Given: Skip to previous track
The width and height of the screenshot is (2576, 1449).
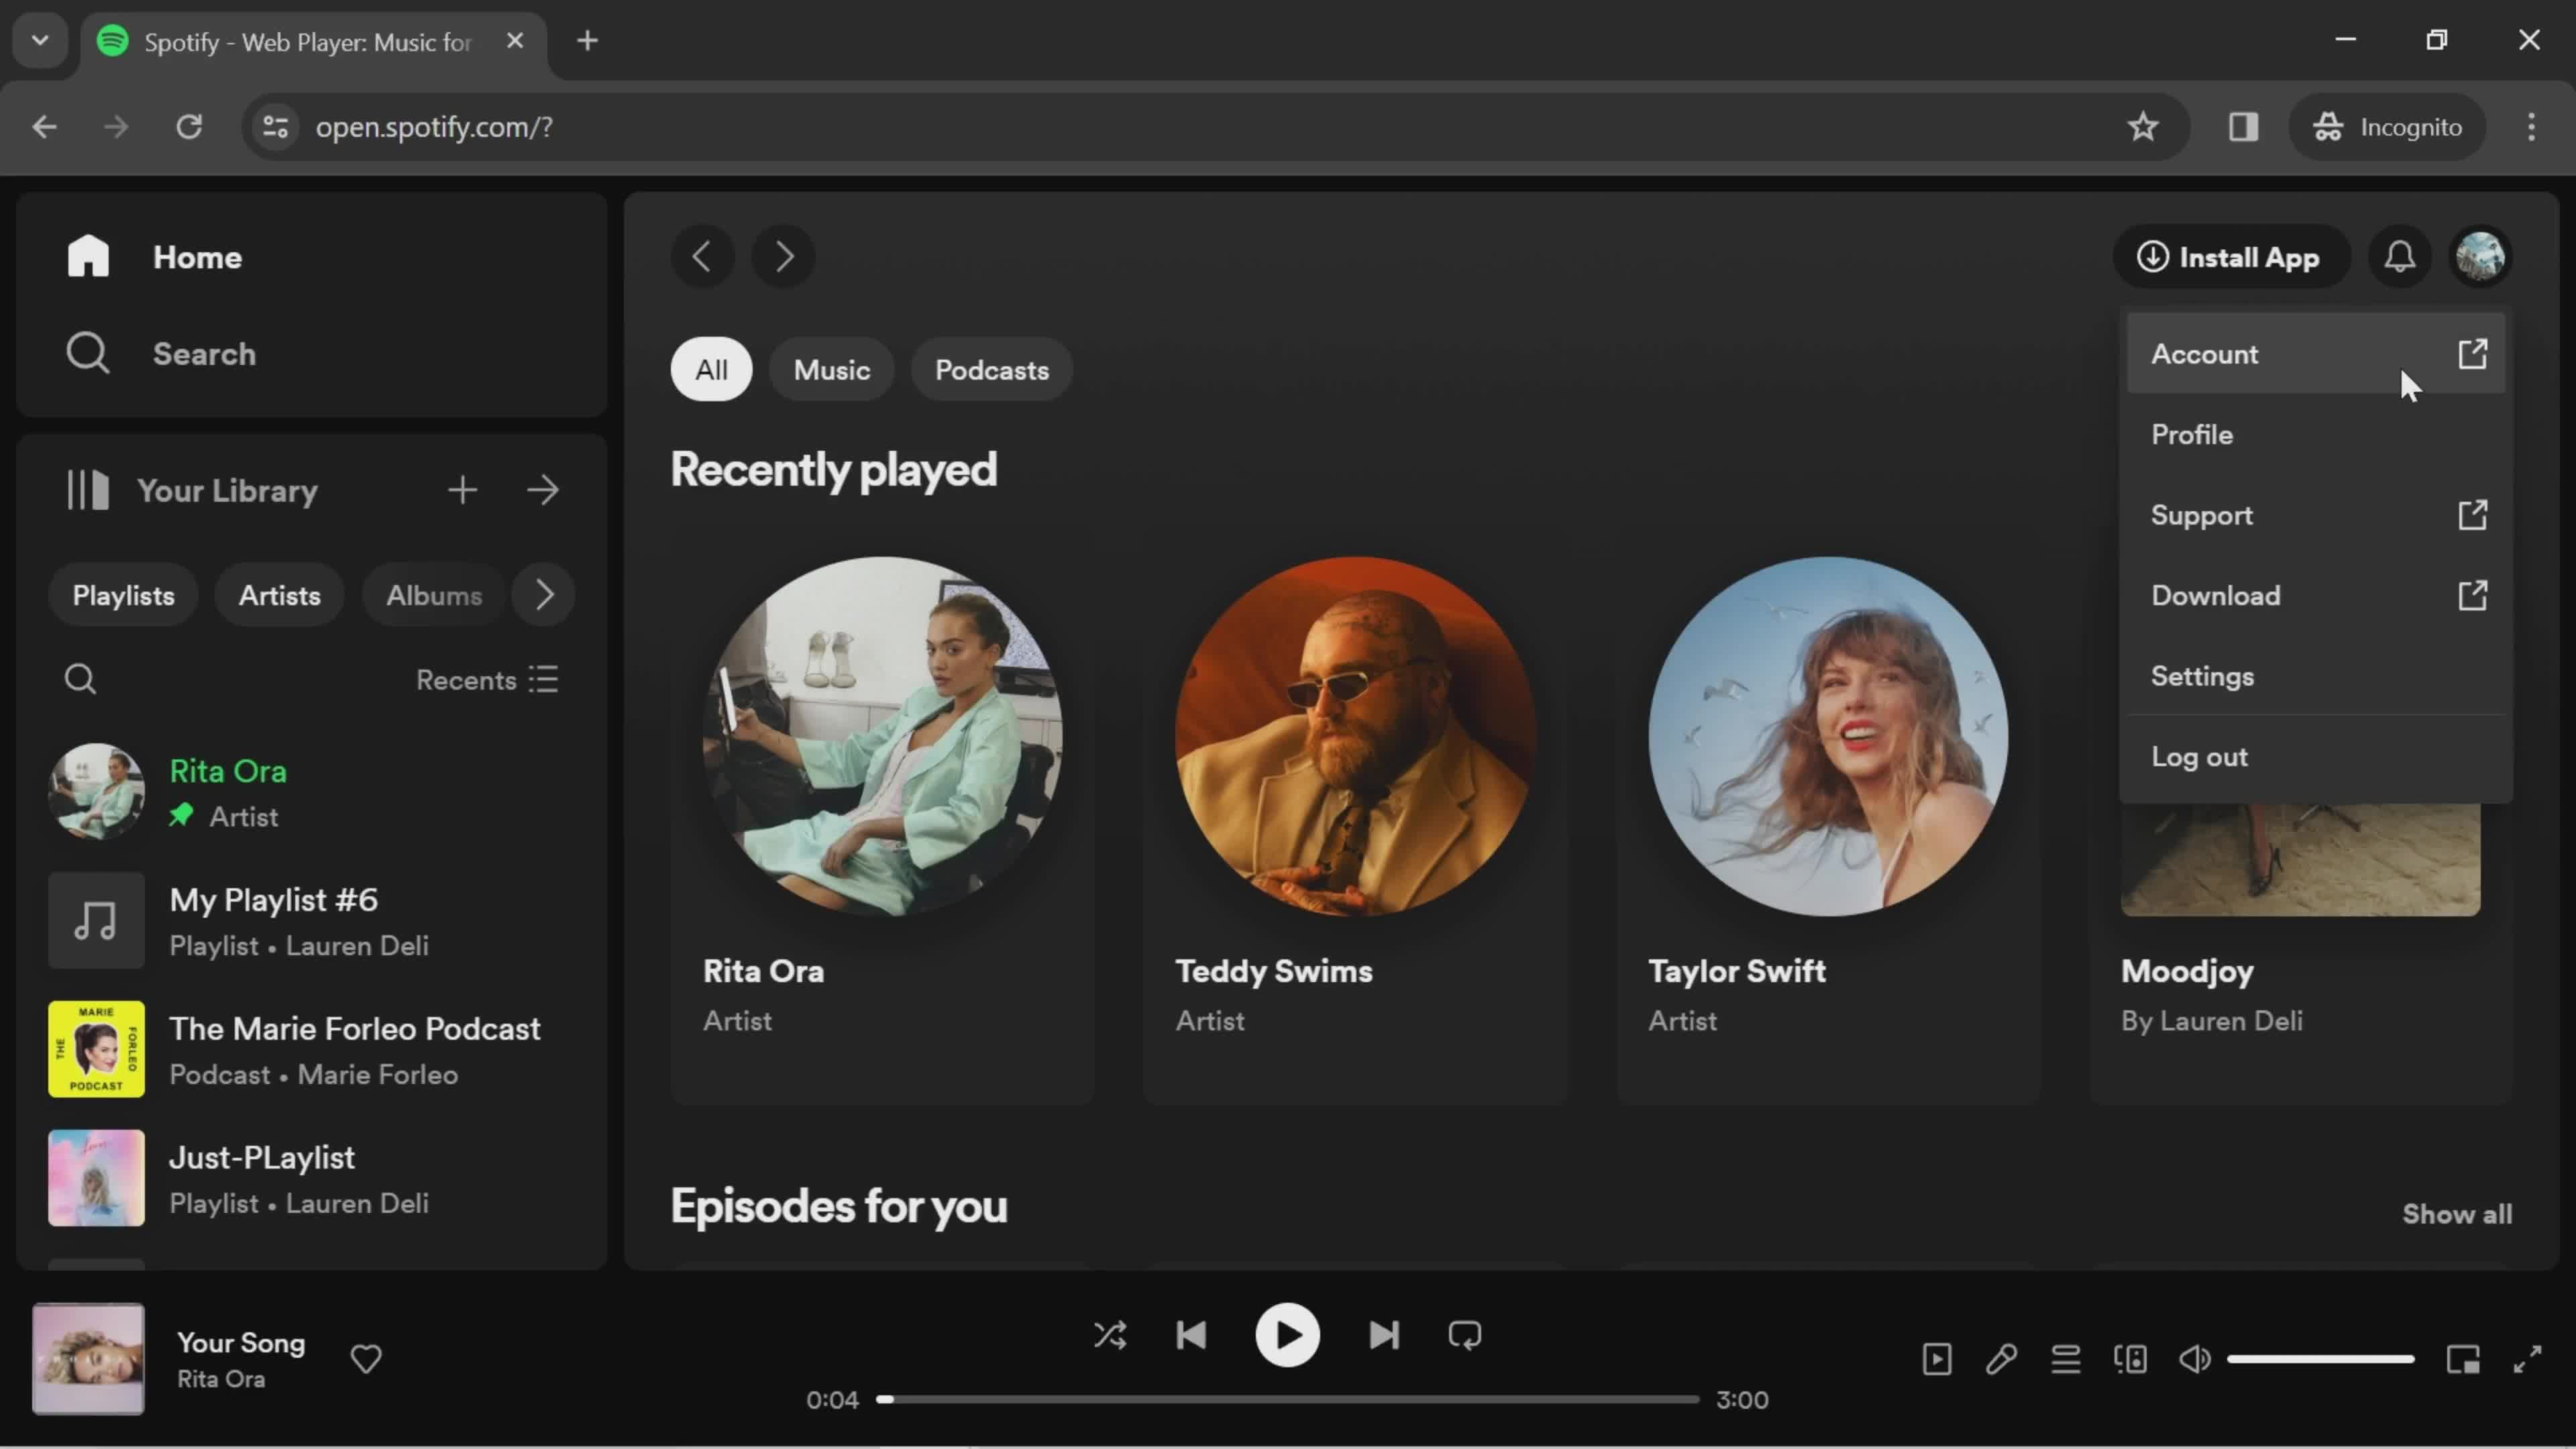Looking at the screenshot, I should [1191, 1336].
